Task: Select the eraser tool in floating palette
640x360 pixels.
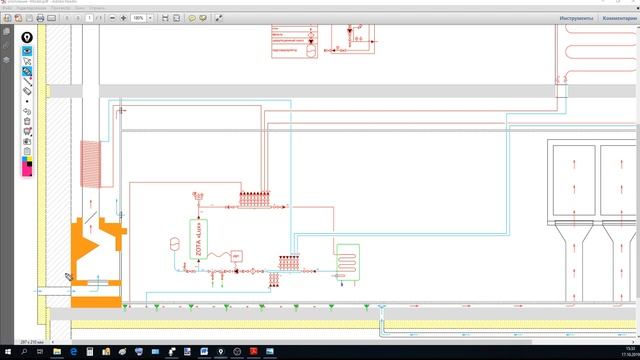Action: (27, 91)
